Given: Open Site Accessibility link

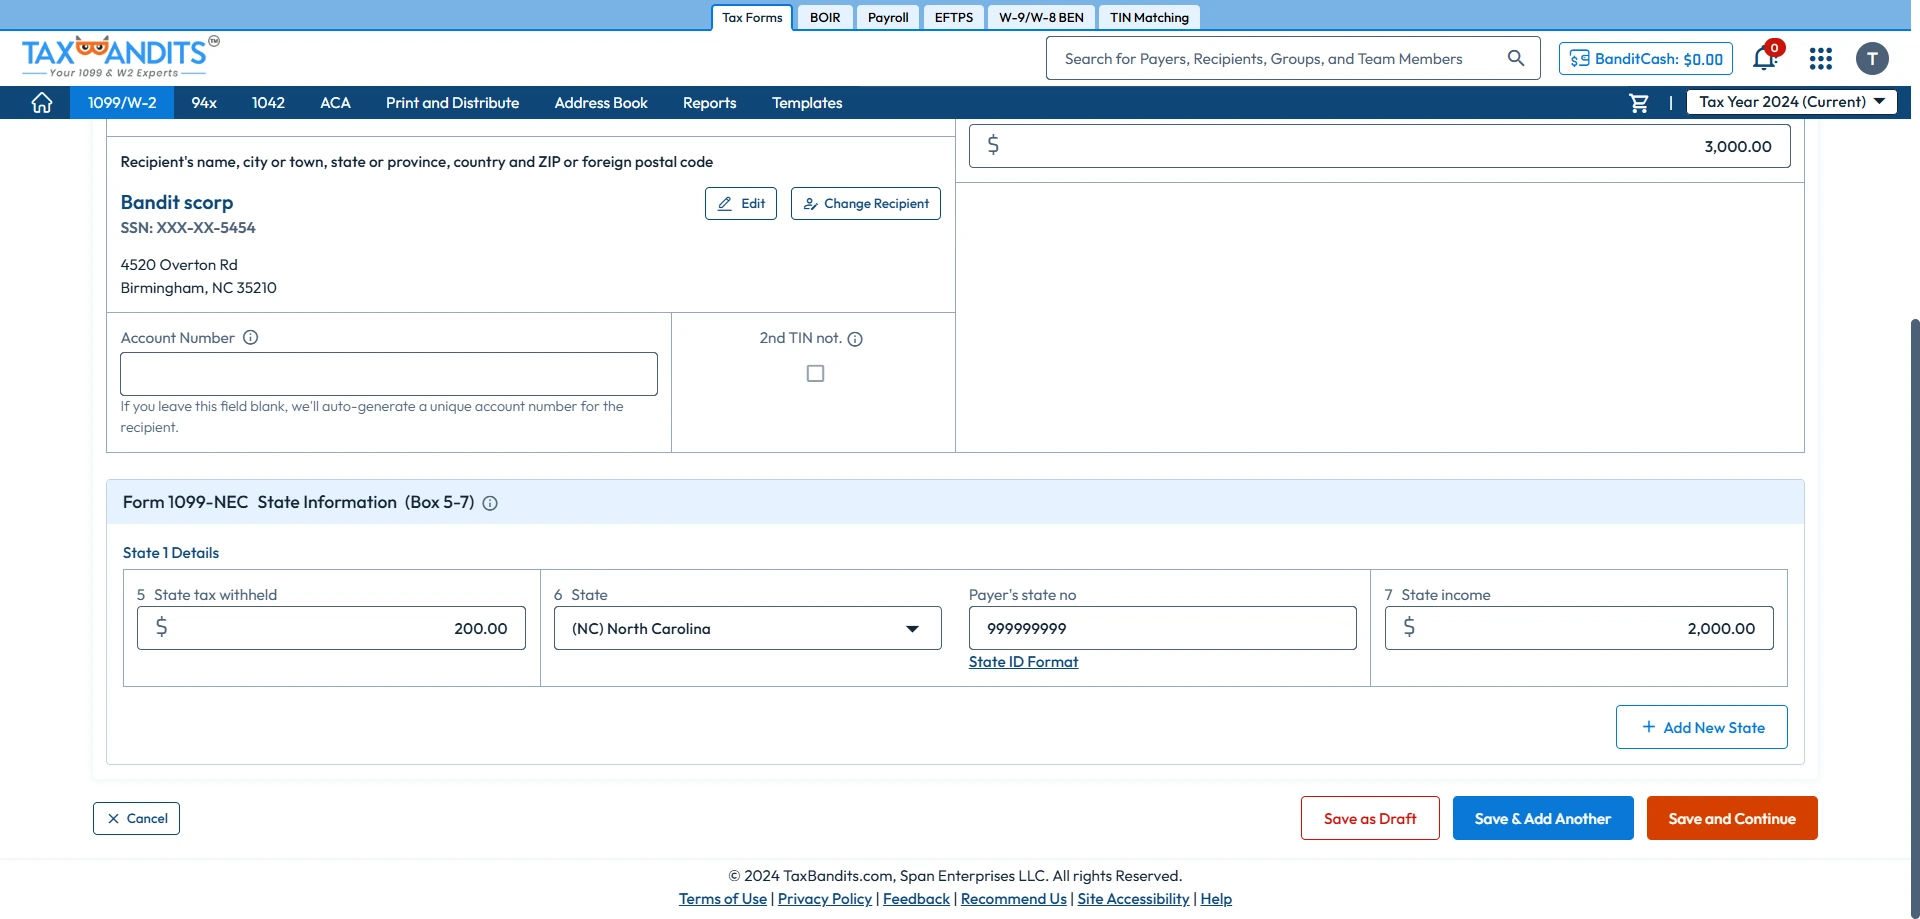Looking at the screenshot, I should 1133,899.
